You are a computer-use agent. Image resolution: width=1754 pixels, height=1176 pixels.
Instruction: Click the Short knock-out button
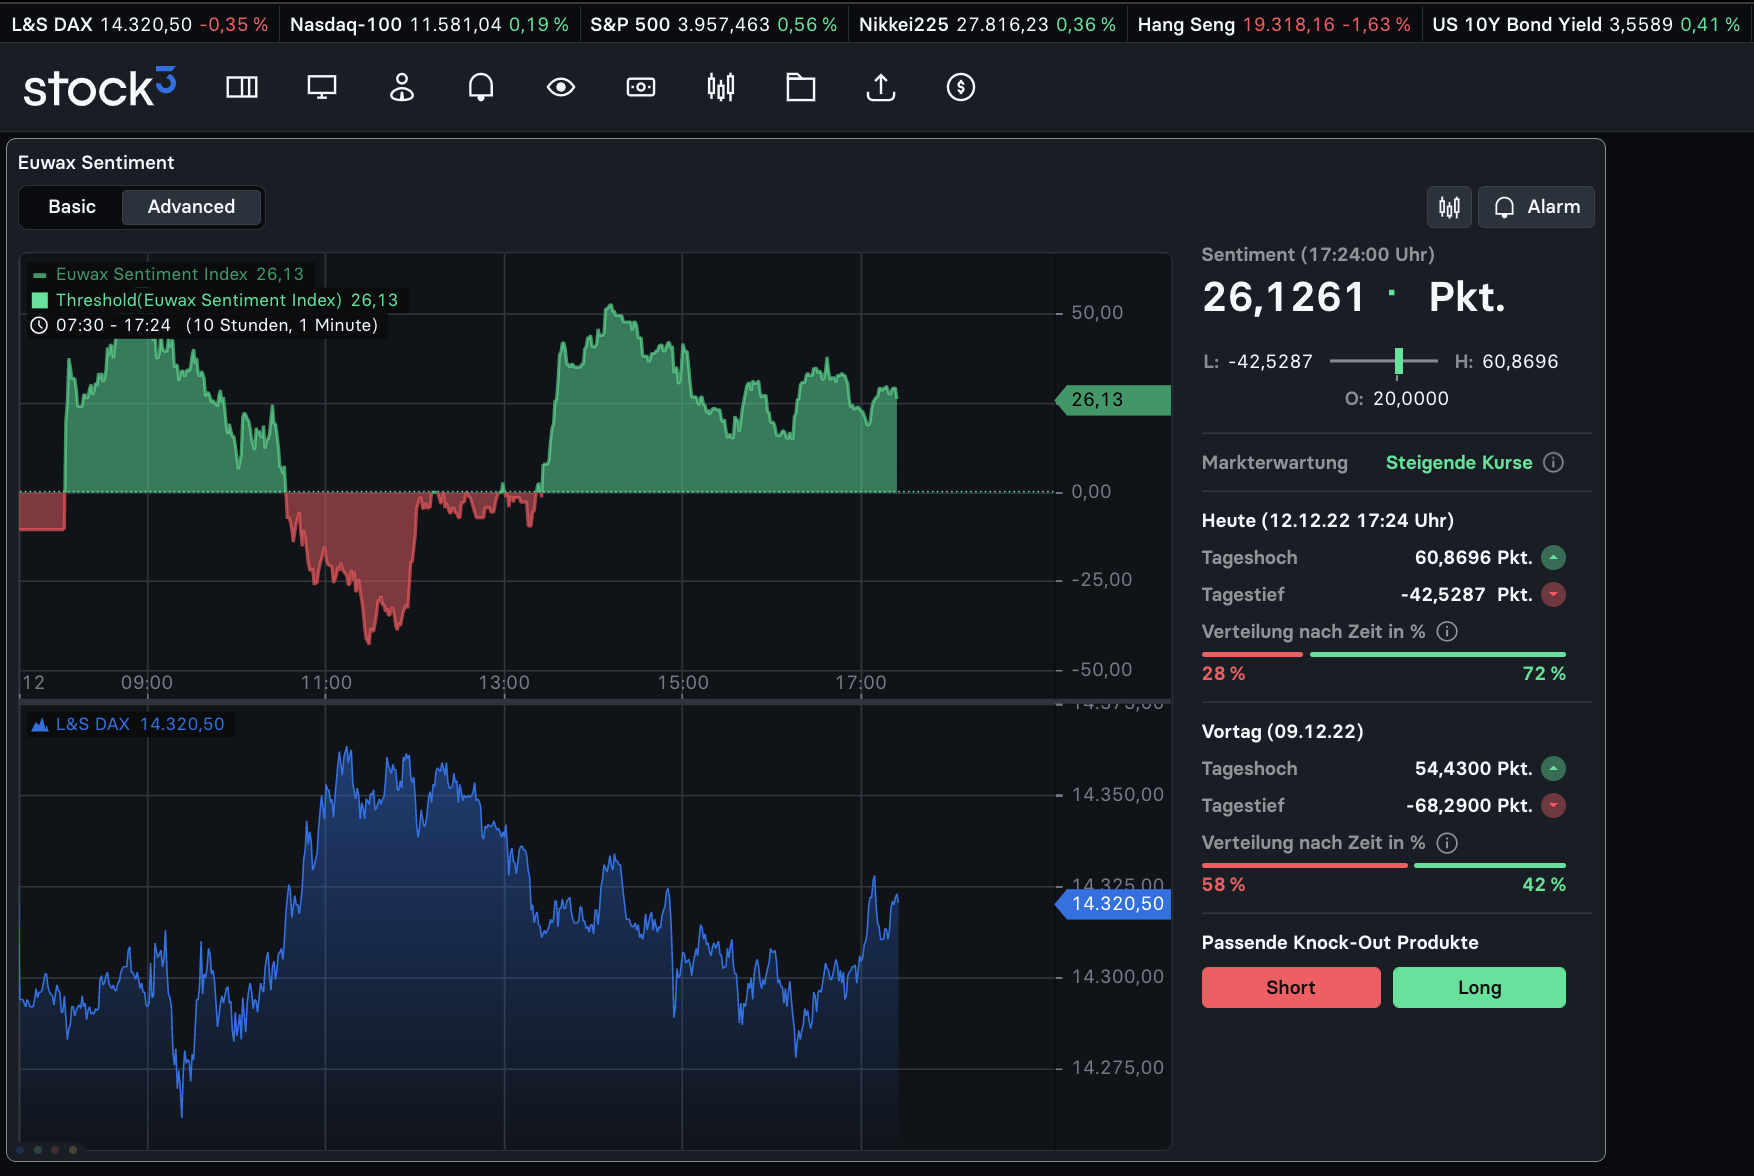(x=1291, y=987)
